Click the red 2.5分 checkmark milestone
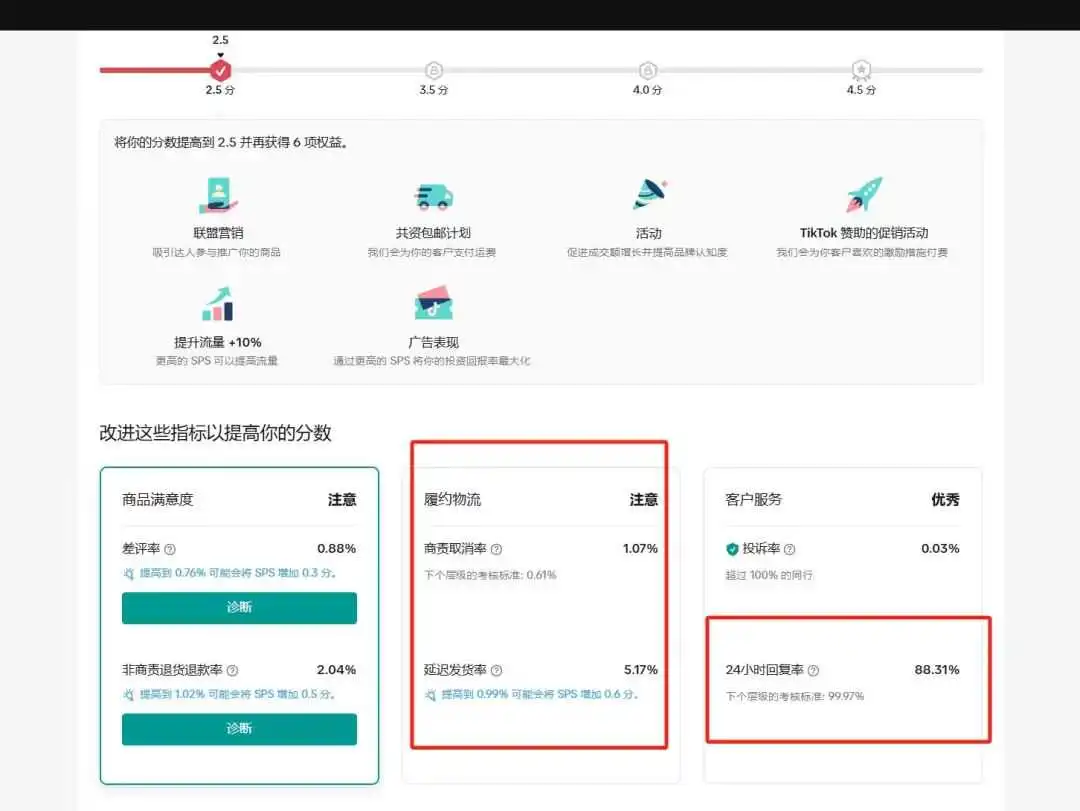This screenshot has height=811, width=1080. pyautogui.click(x=220, y=70)
